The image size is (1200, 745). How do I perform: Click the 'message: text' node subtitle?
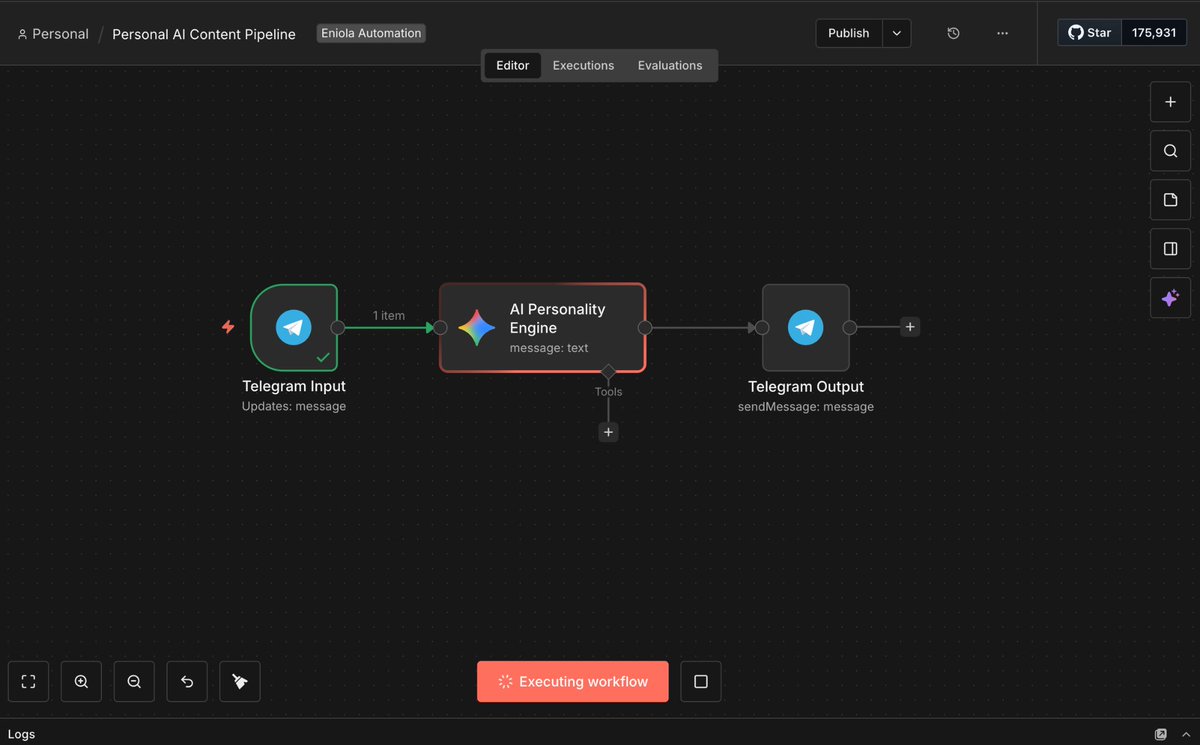[549, 348]
